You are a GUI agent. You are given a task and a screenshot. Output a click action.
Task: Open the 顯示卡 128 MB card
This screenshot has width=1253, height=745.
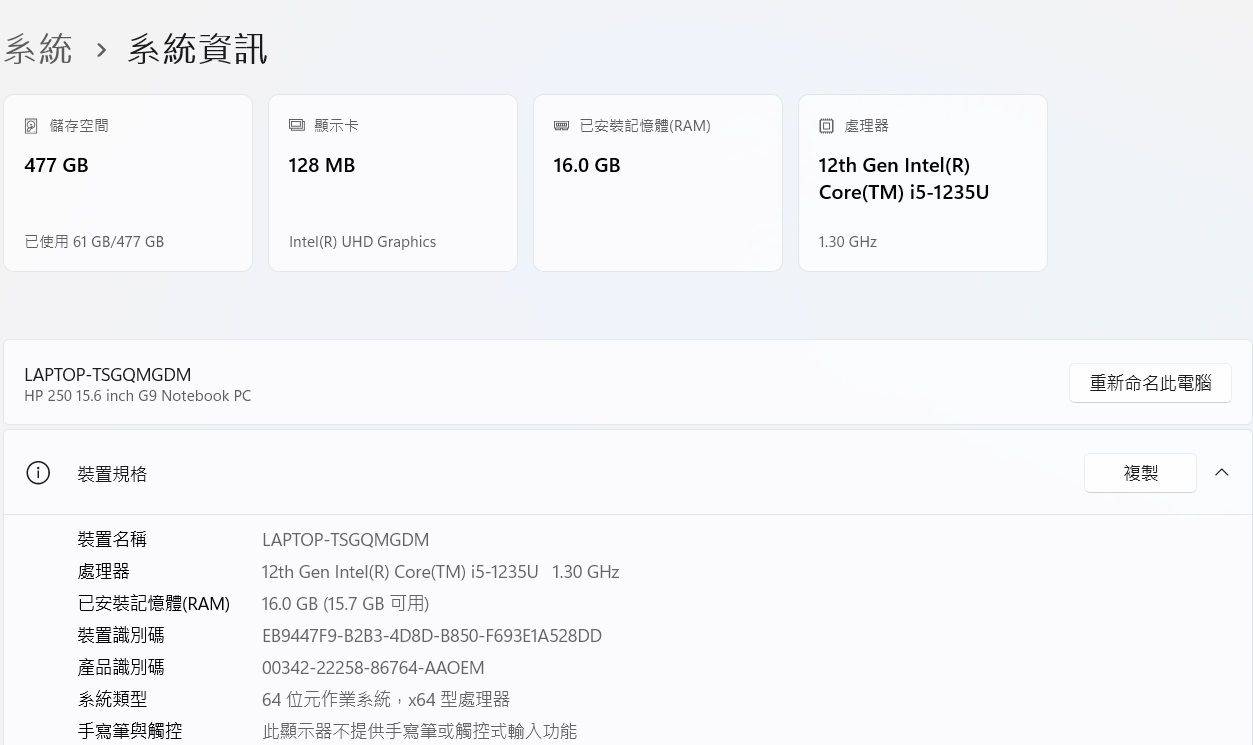point(392,183)
